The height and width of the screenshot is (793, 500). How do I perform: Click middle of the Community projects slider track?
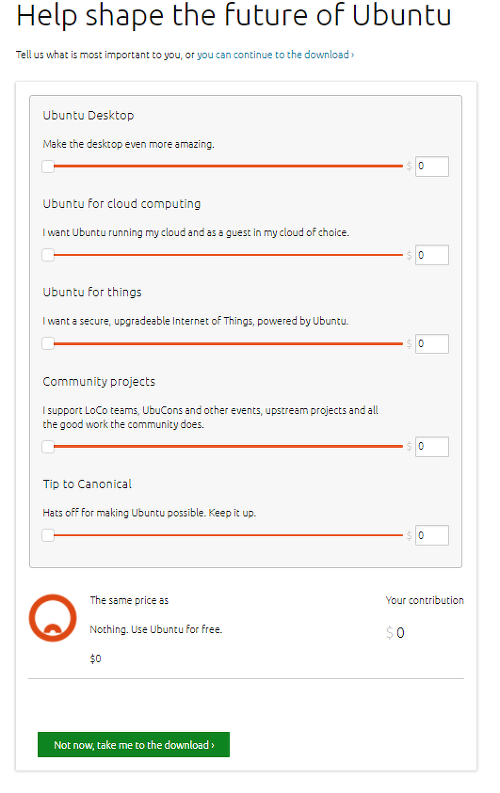[x=228, y=446]
